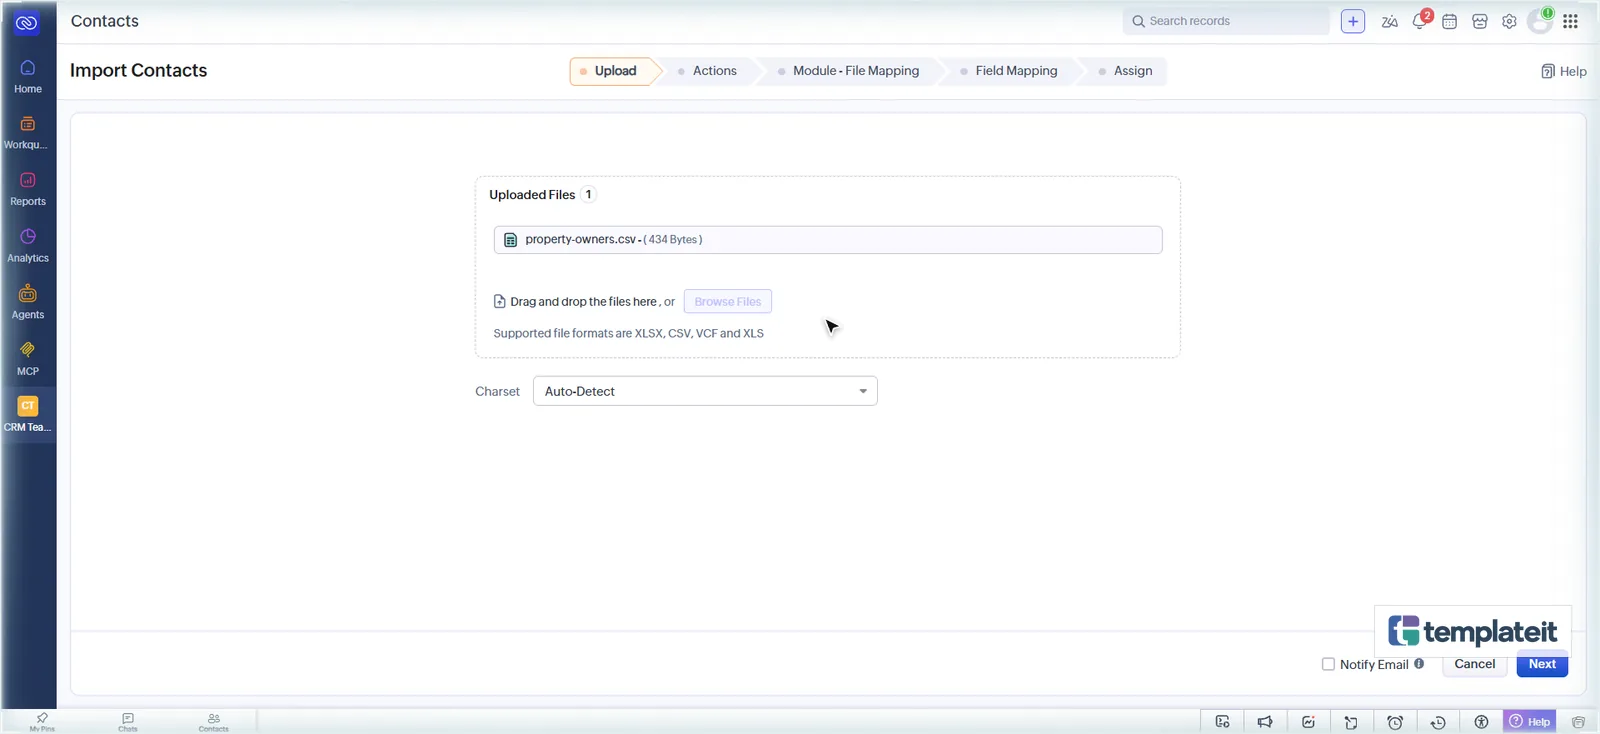Open Analytics from the sidebar
This screenshot has width=1600, height=734.
pos(28,246)
